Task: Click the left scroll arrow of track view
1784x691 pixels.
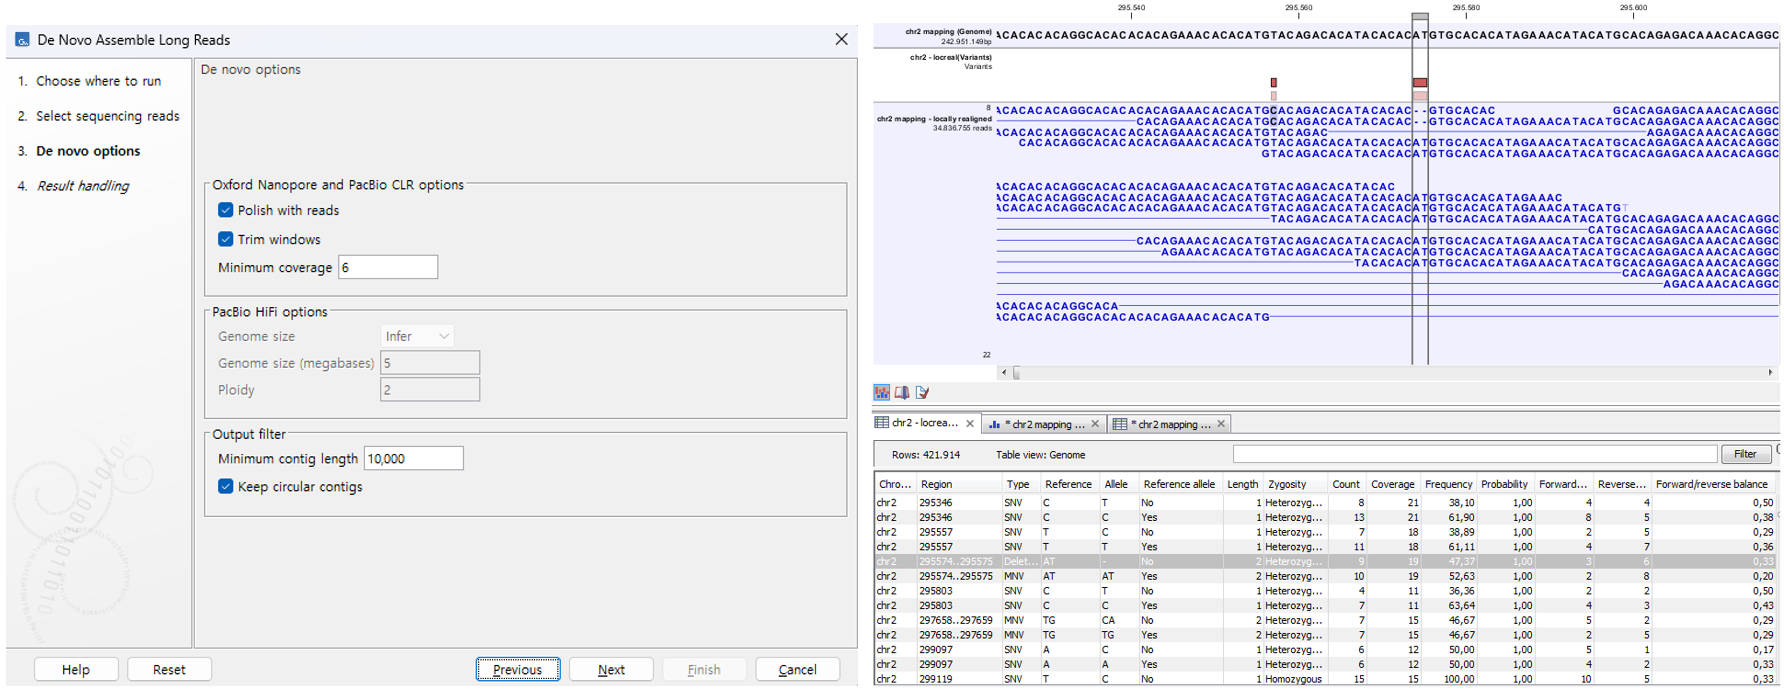Action: pyautogui.click(x=1004, y=372)
